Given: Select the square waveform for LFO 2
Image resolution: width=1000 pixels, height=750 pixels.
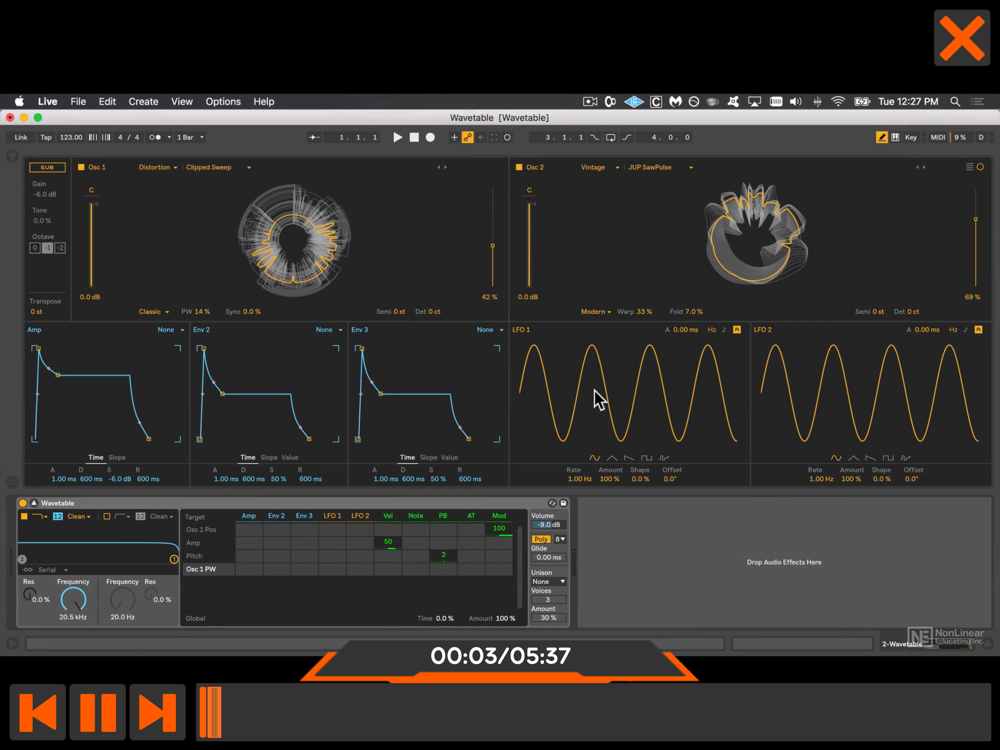Looking at the screenshot, I should tap(888, 458).
